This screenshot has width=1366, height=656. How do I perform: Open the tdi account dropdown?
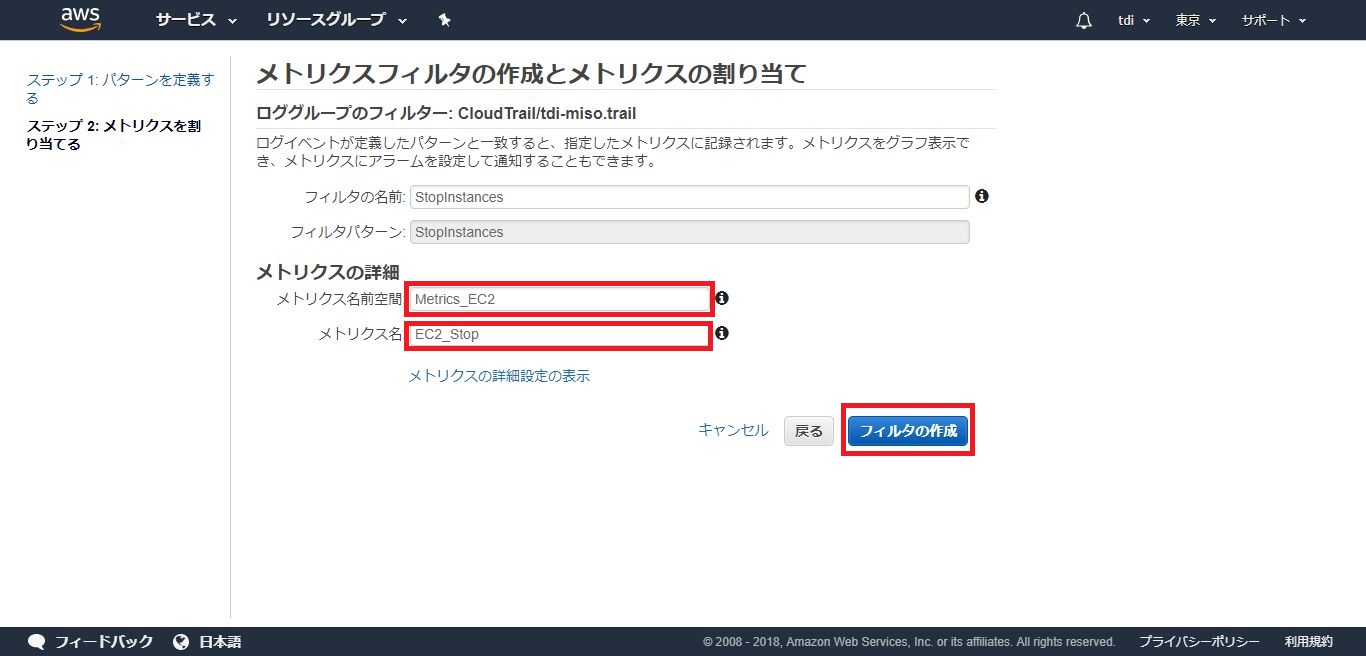pyautogui.click(x=1134, y=20)
